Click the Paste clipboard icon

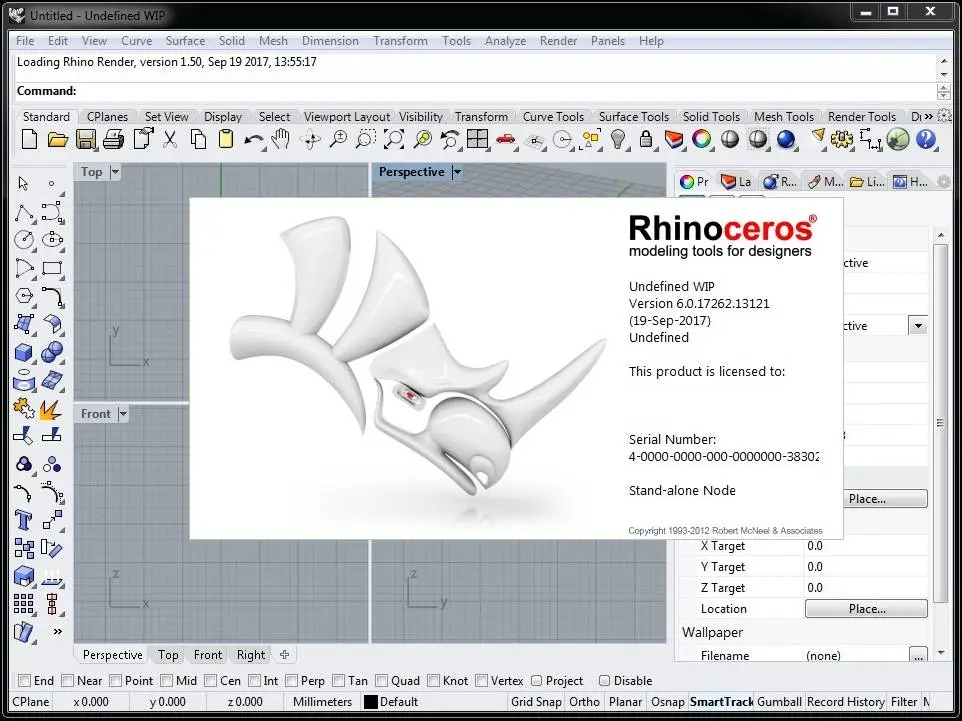point(226,139)
